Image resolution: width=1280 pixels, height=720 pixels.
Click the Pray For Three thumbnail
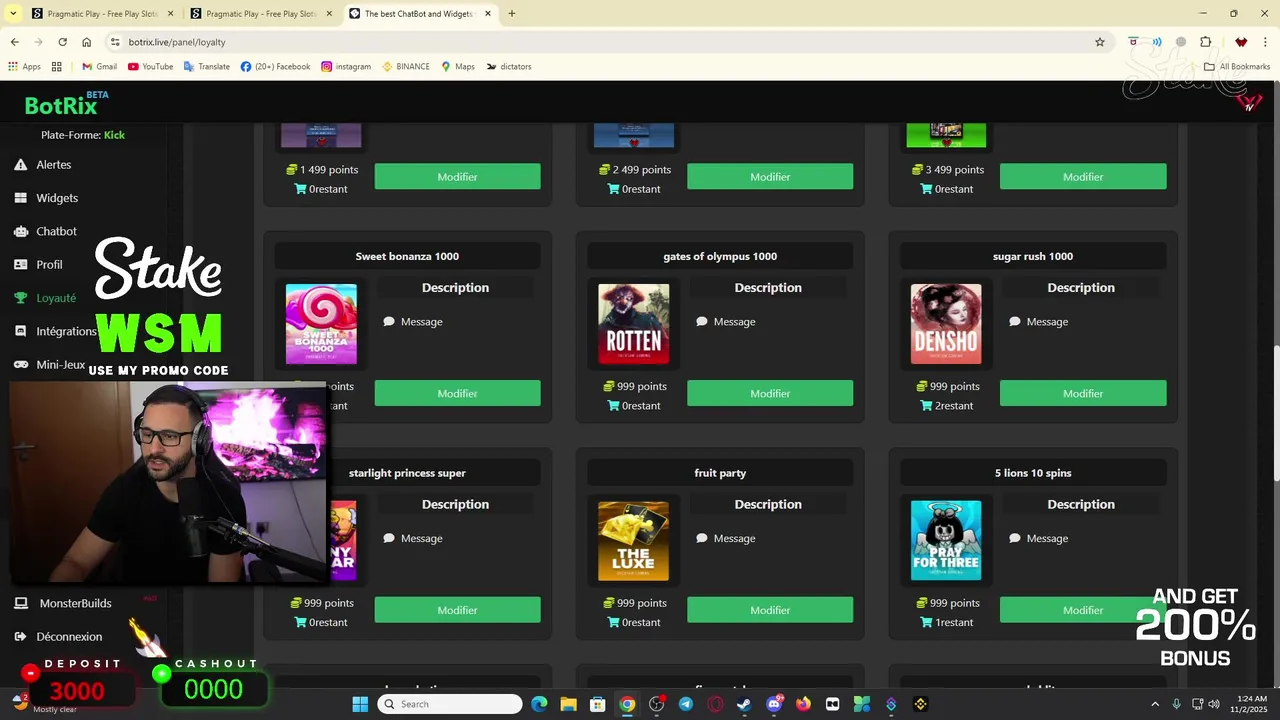946,541
